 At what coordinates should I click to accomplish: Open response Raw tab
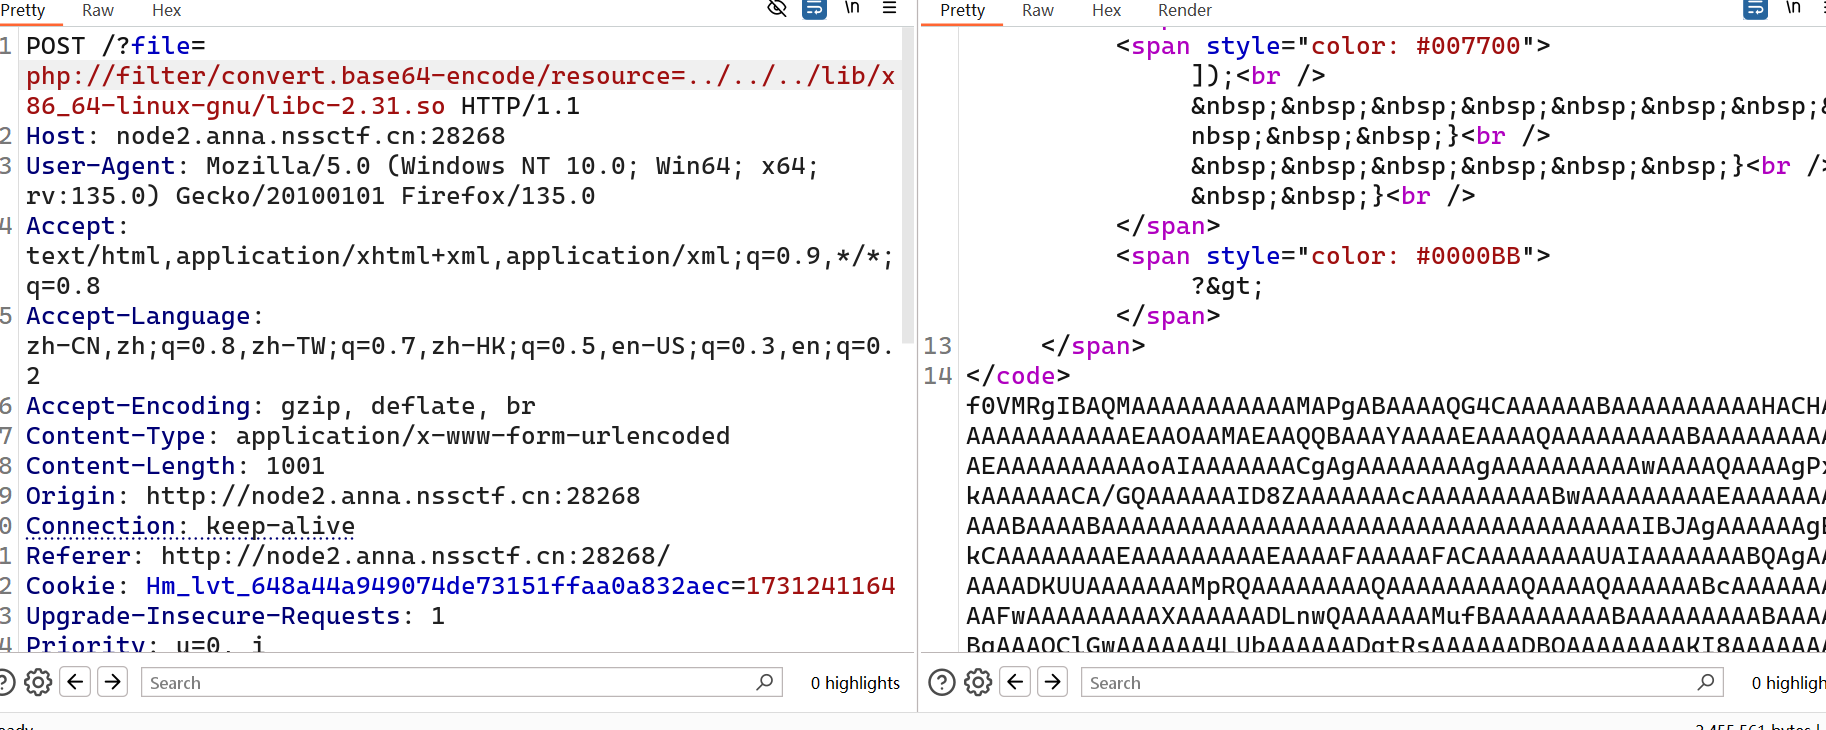click(1037, 10)
